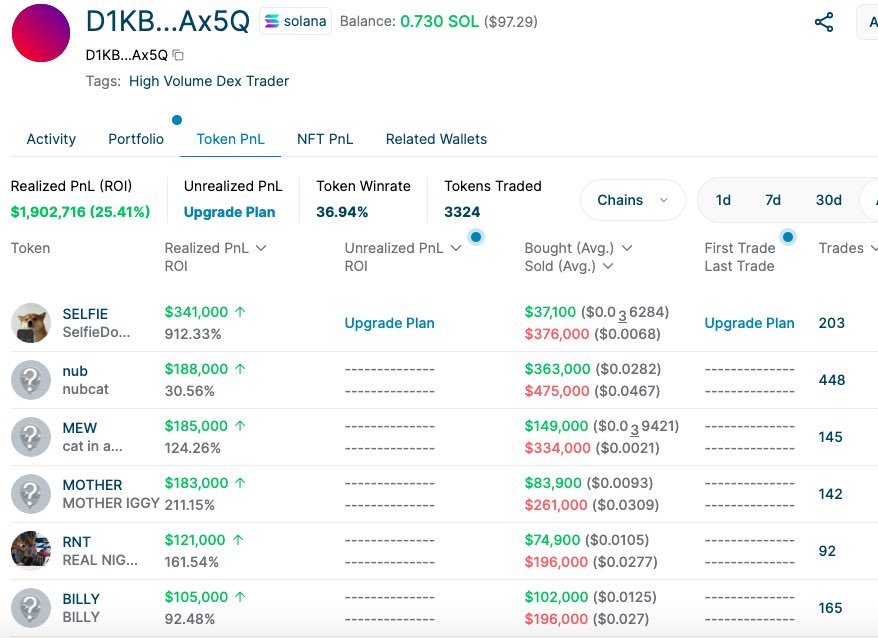Click the 0.730 SOL balance

440,21
